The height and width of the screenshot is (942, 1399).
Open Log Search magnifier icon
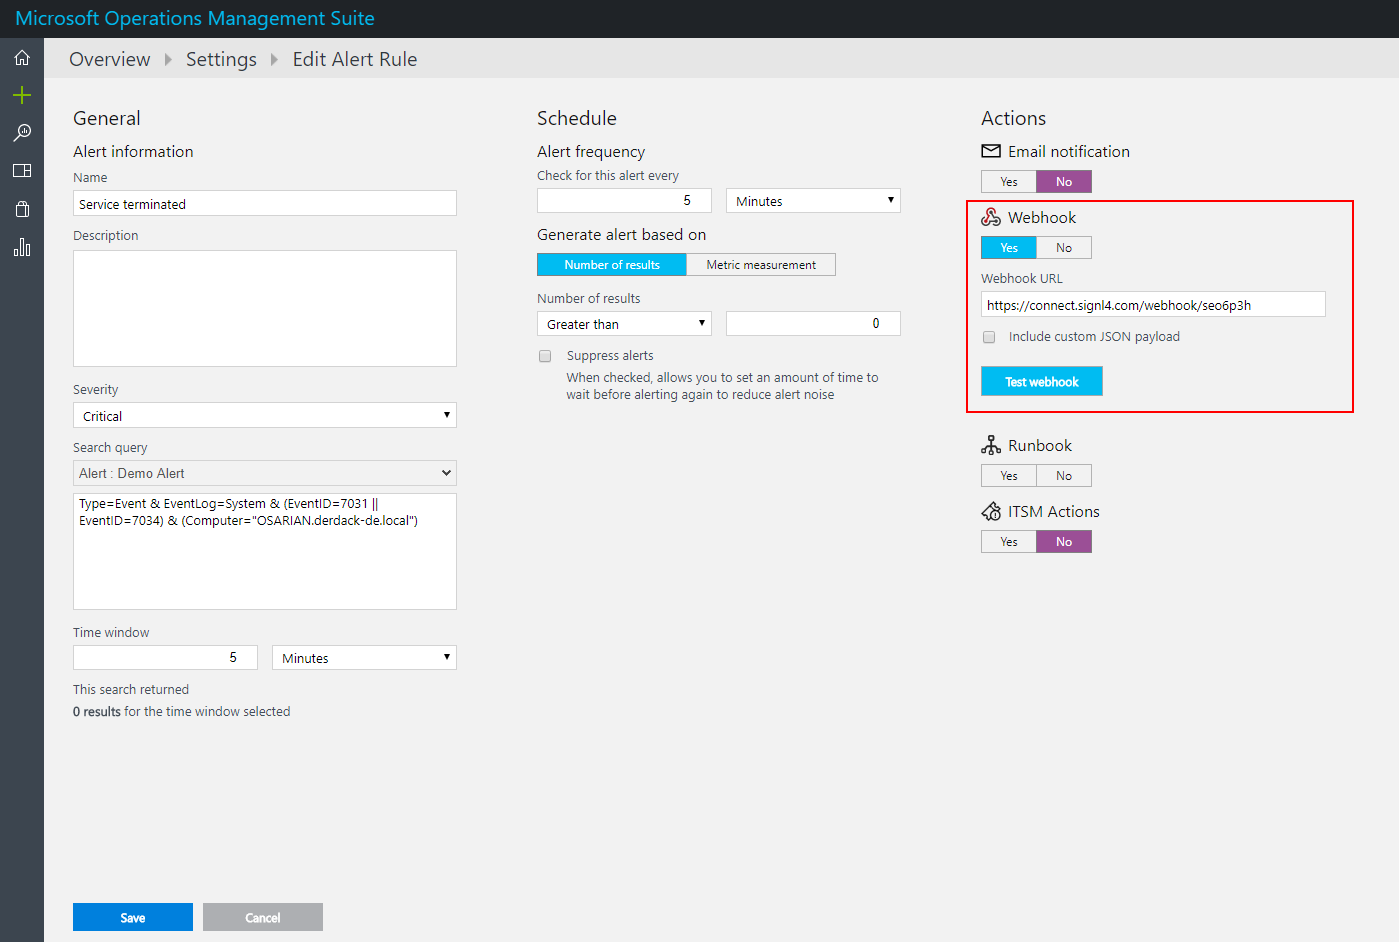pyautogui.click(x=22, y=133)
